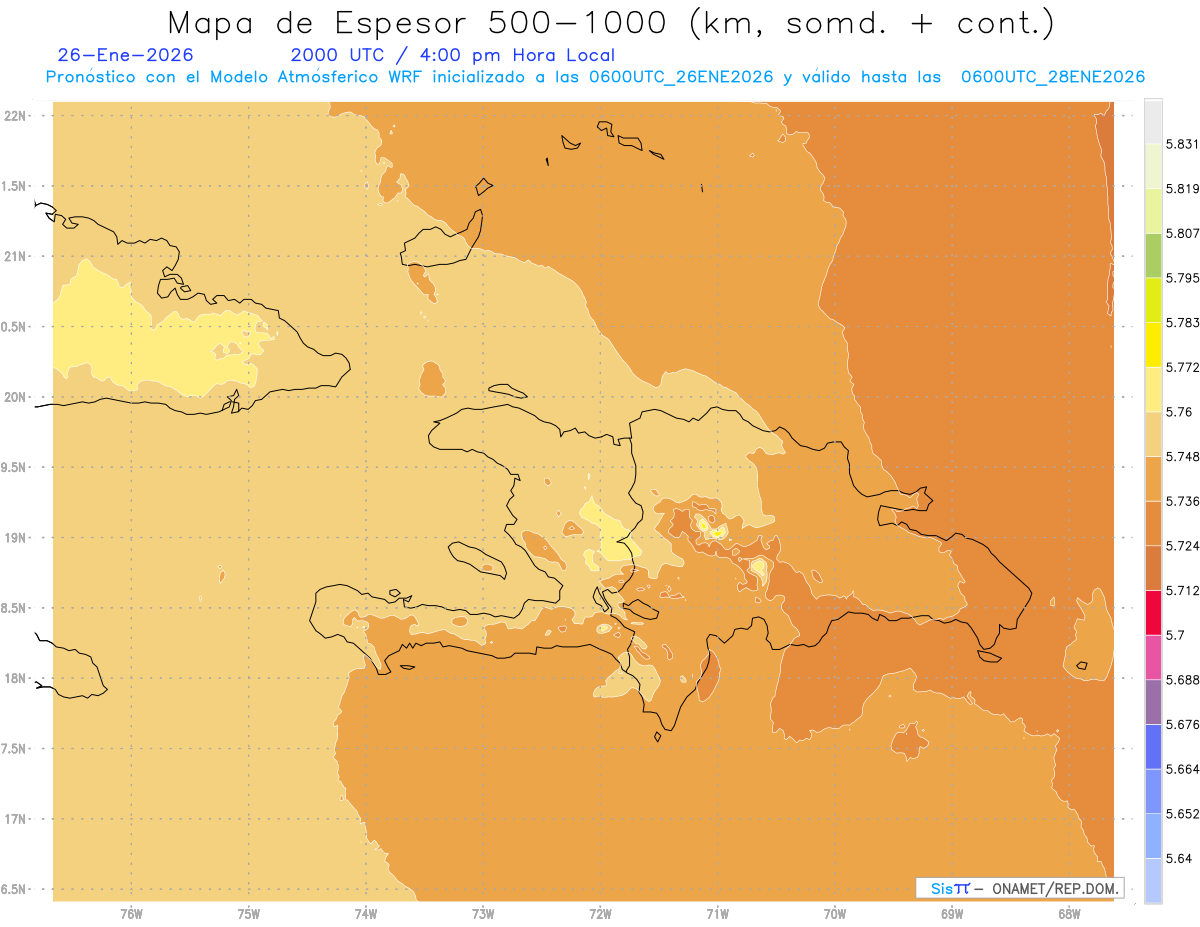
Task: Click the legend value 5.772
Action: [x=1182, y=367]
